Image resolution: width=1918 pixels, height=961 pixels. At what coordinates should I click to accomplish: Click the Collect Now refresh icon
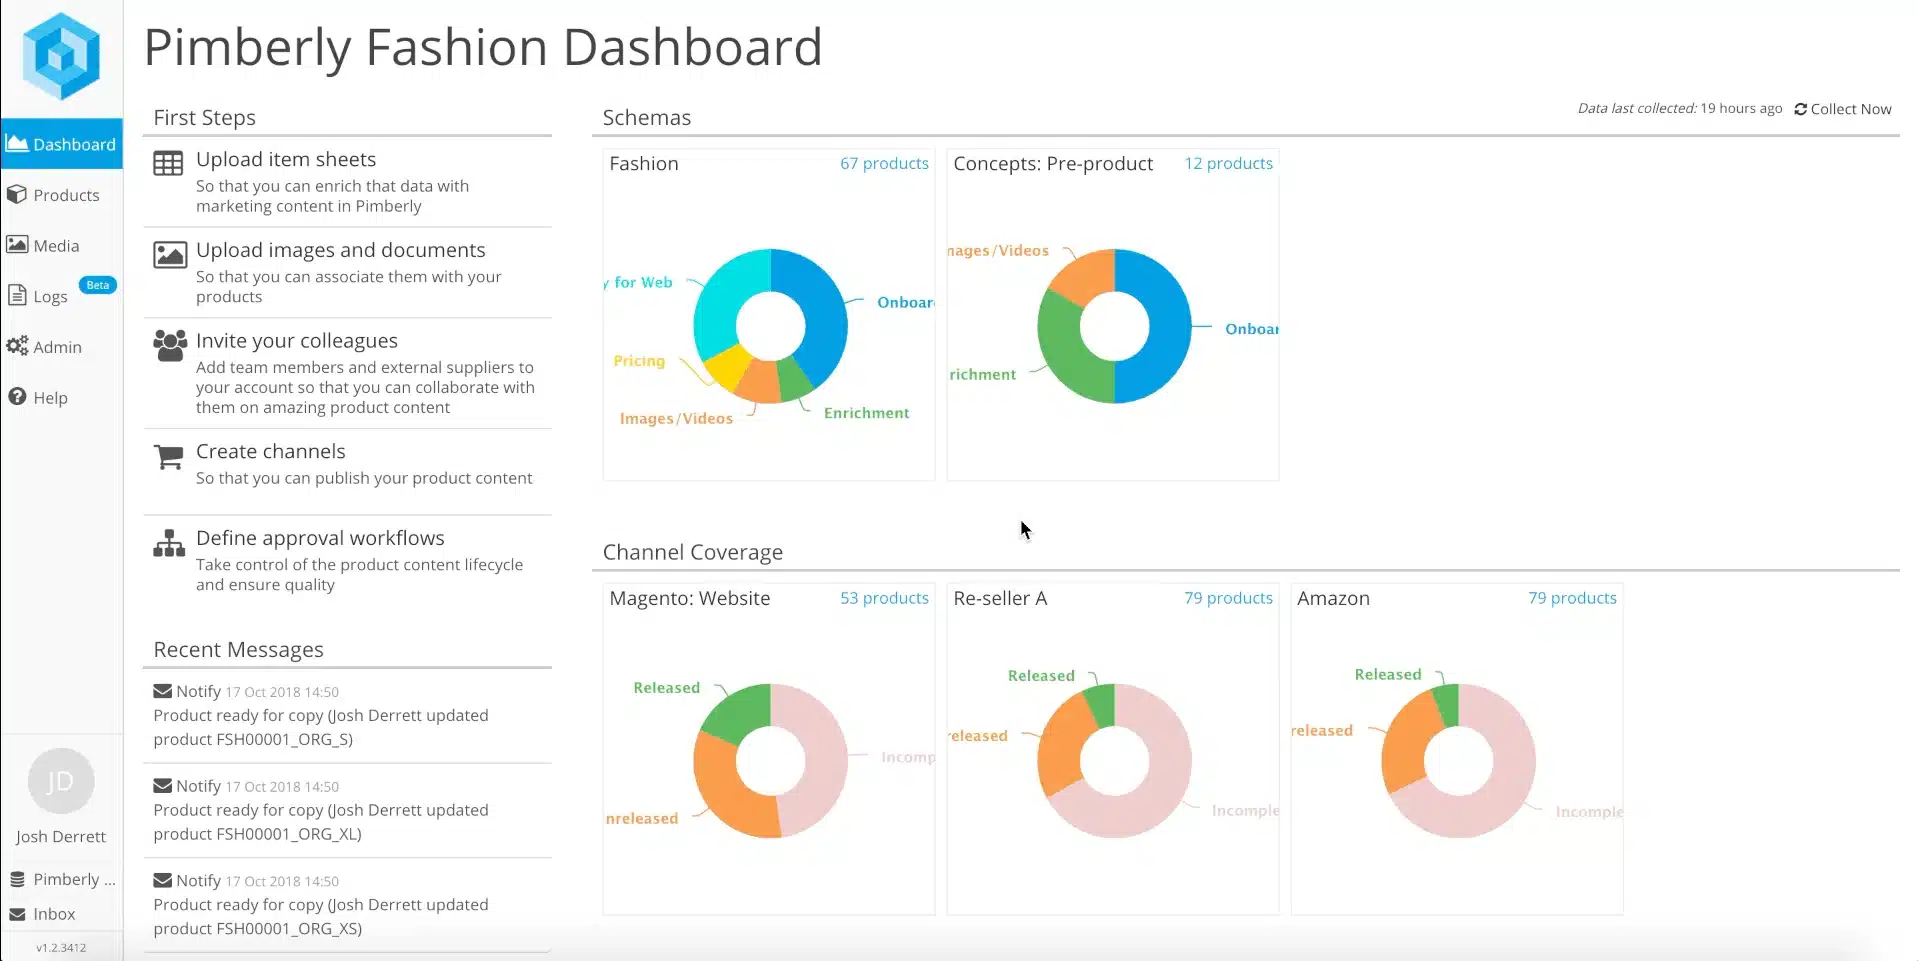(1800, 109)
